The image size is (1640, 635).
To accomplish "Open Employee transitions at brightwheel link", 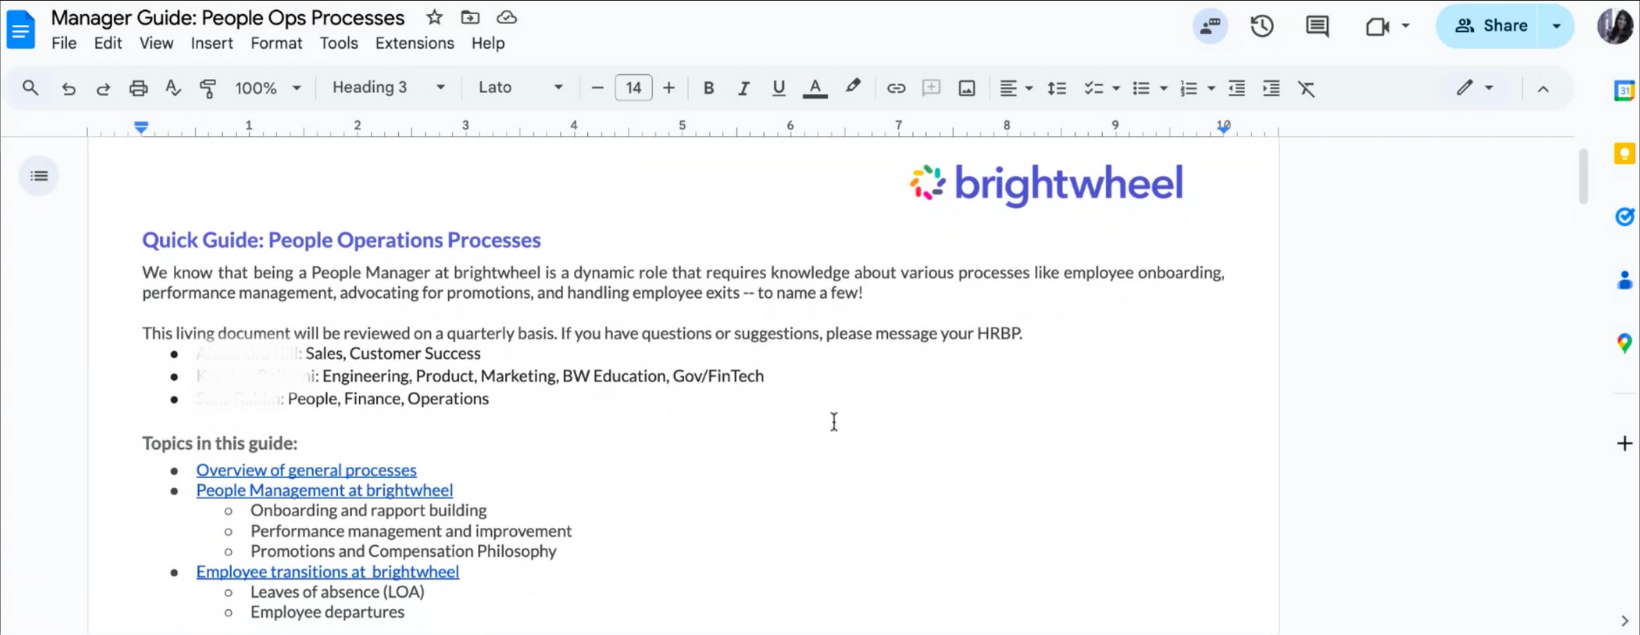I will 327,572.
